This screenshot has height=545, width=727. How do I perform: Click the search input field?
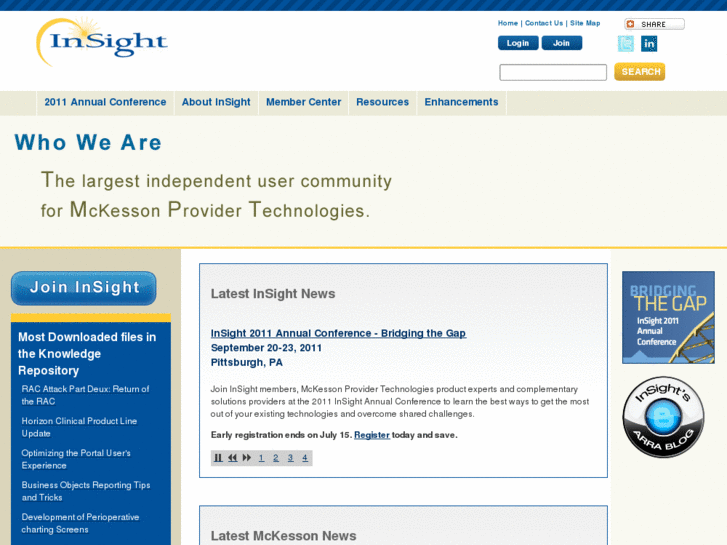click(x=553, y=72)
